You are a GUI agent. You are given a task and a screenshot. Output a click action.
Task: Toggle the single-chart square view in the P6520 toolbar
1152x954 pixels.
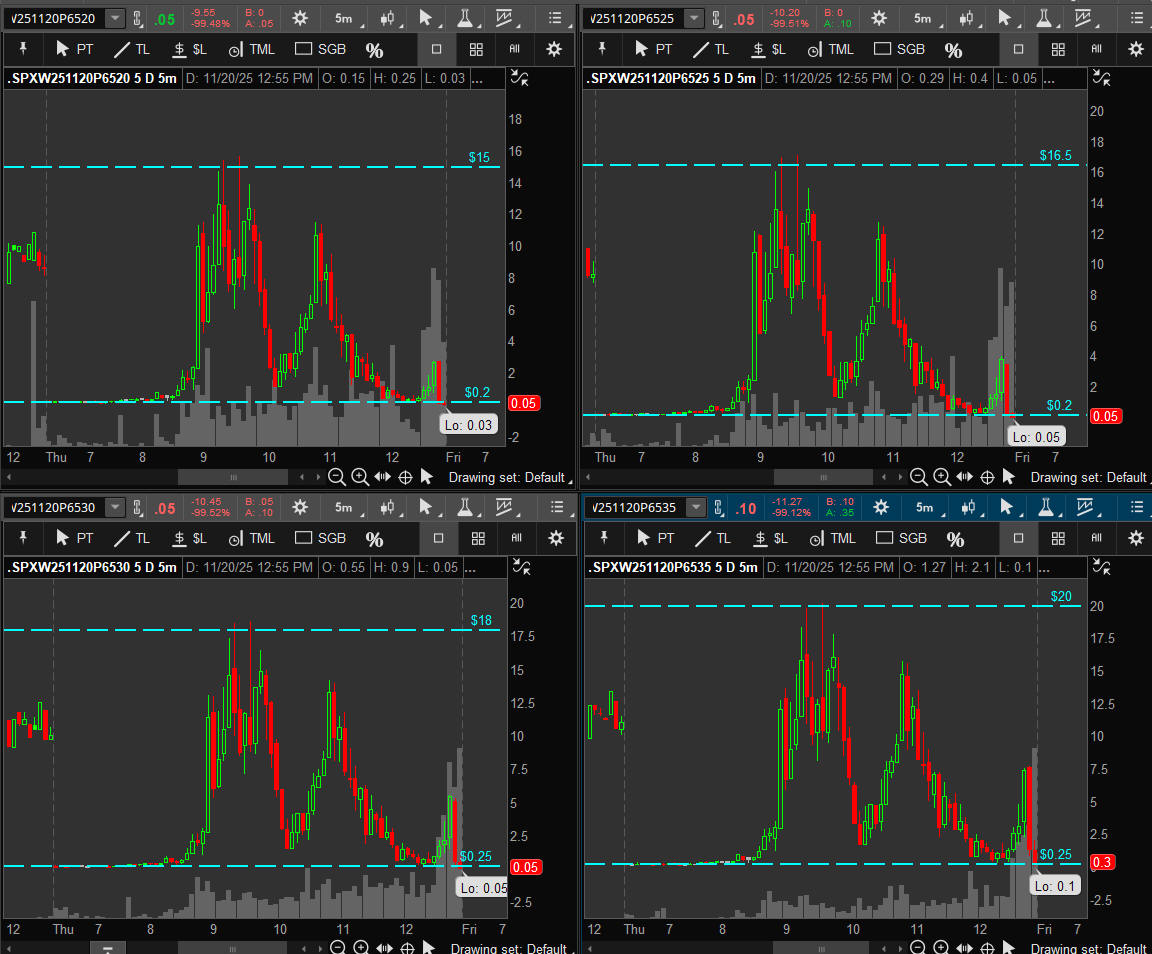tap(437, 49)
